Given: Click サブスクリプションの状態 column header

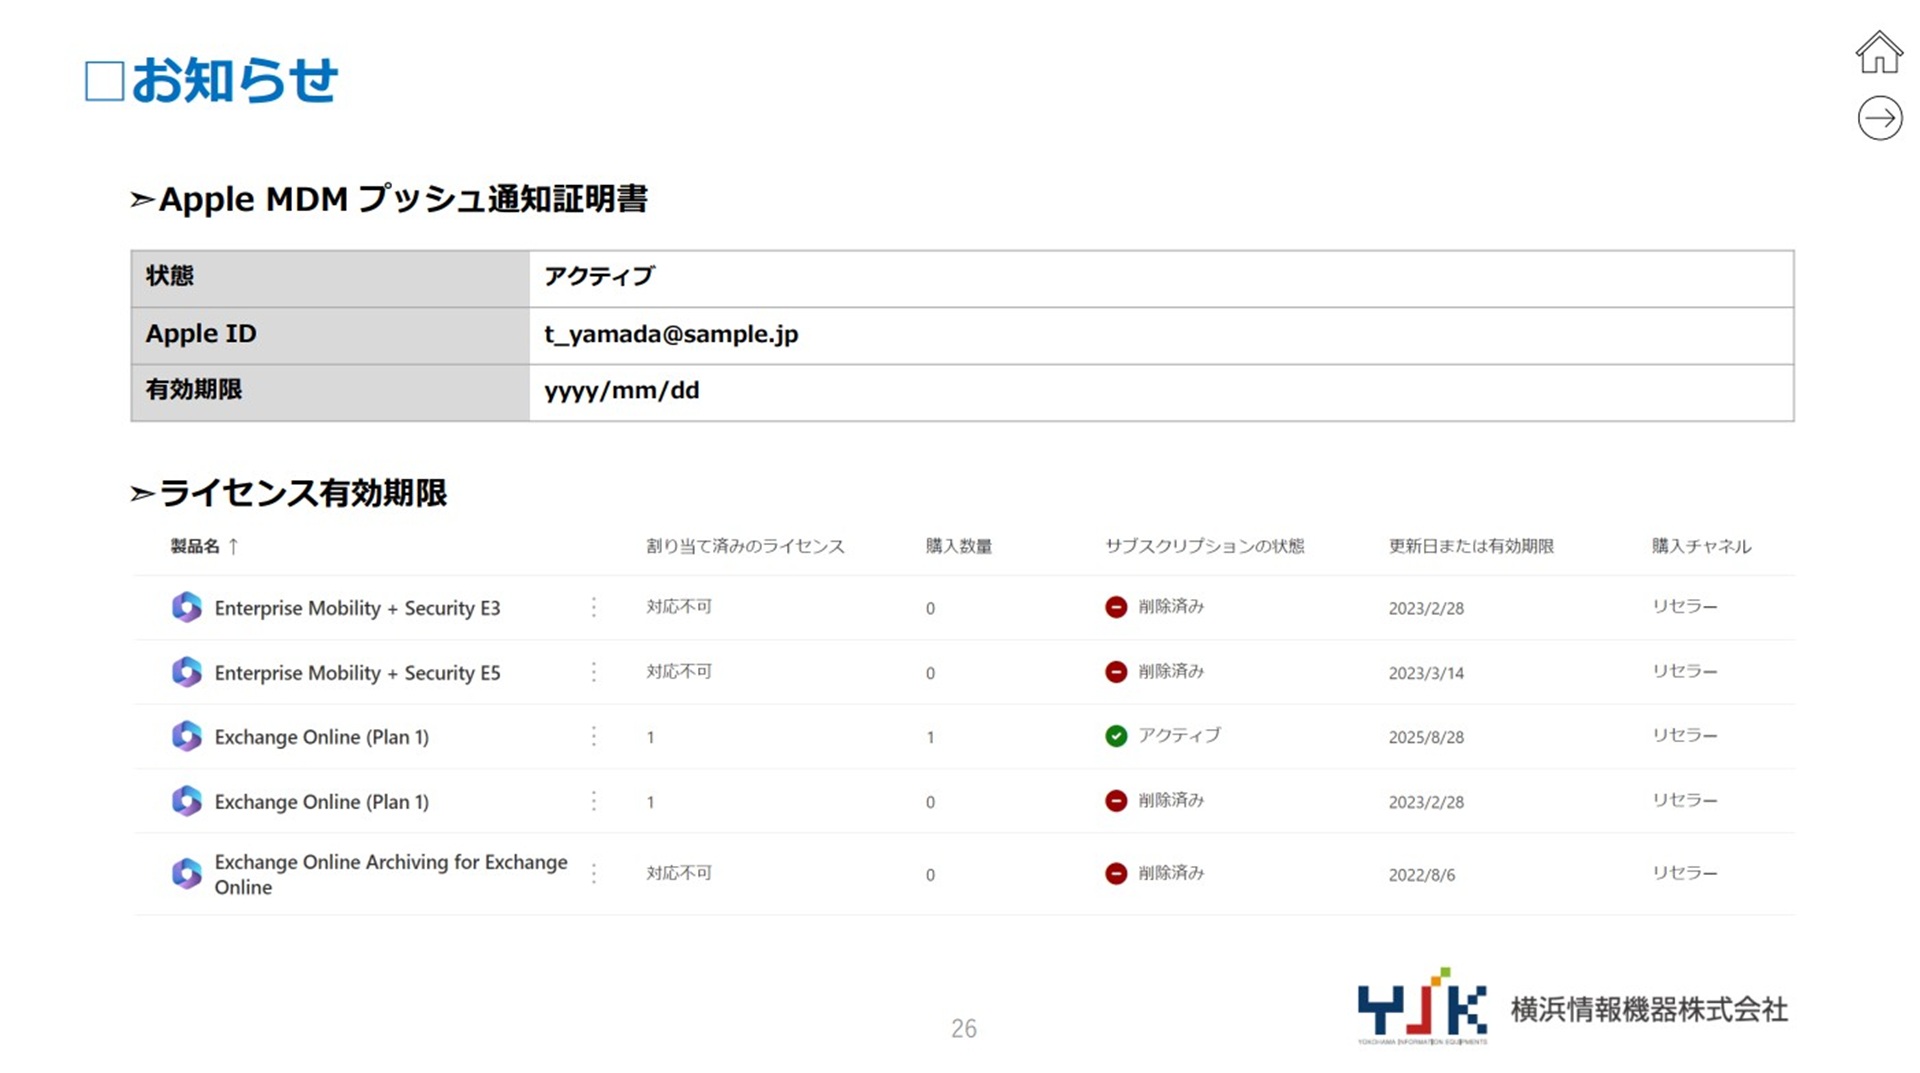Looking at the screenshot, I should (1205, 546).
